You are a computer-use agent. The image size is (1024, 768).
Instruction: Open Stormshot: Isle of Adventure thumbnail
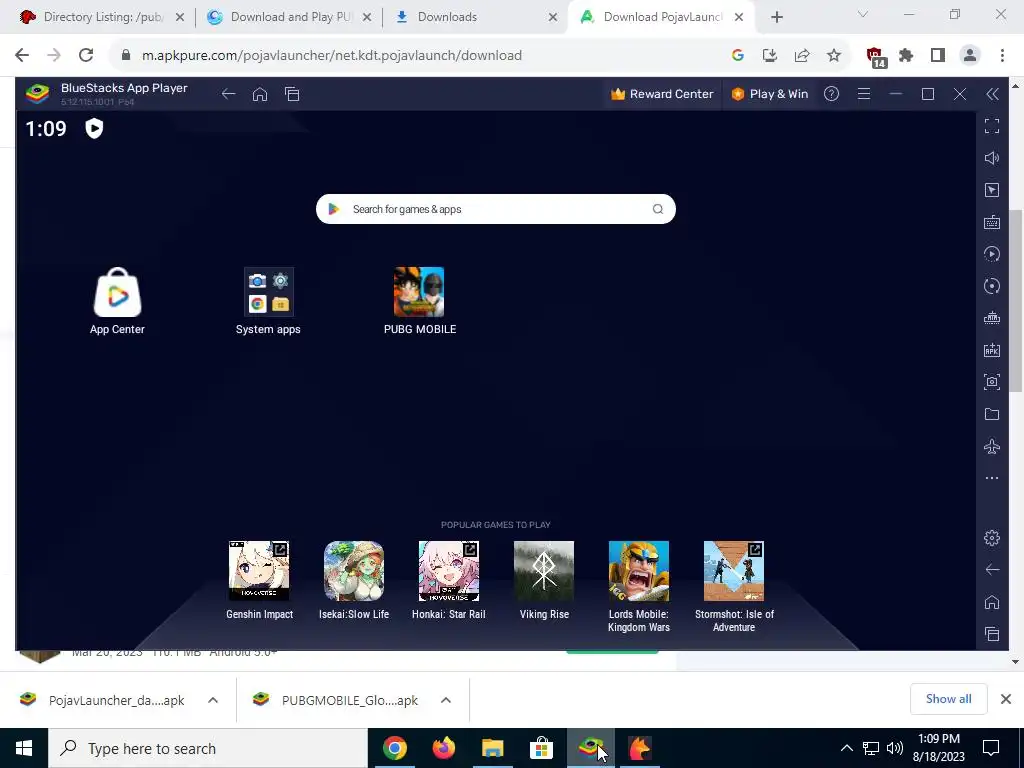[x=734, y=571]
